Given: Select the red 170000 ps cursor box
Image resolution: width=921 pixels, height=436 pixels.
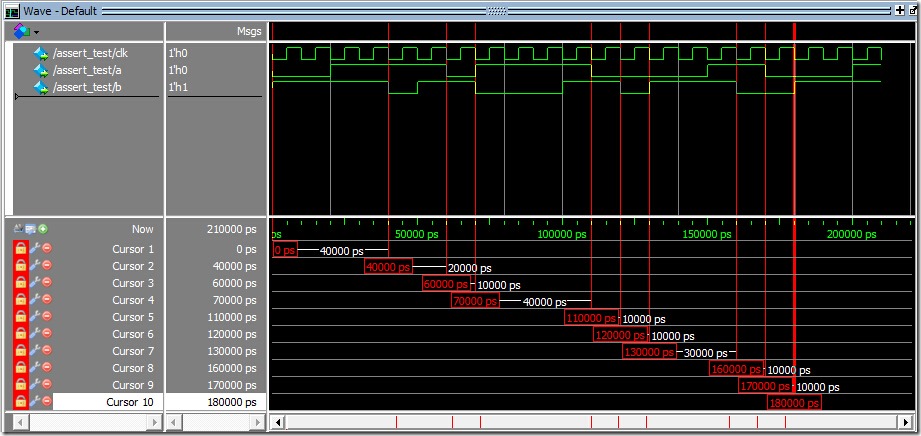Looking at the screenshot, I should click(765, 386).
